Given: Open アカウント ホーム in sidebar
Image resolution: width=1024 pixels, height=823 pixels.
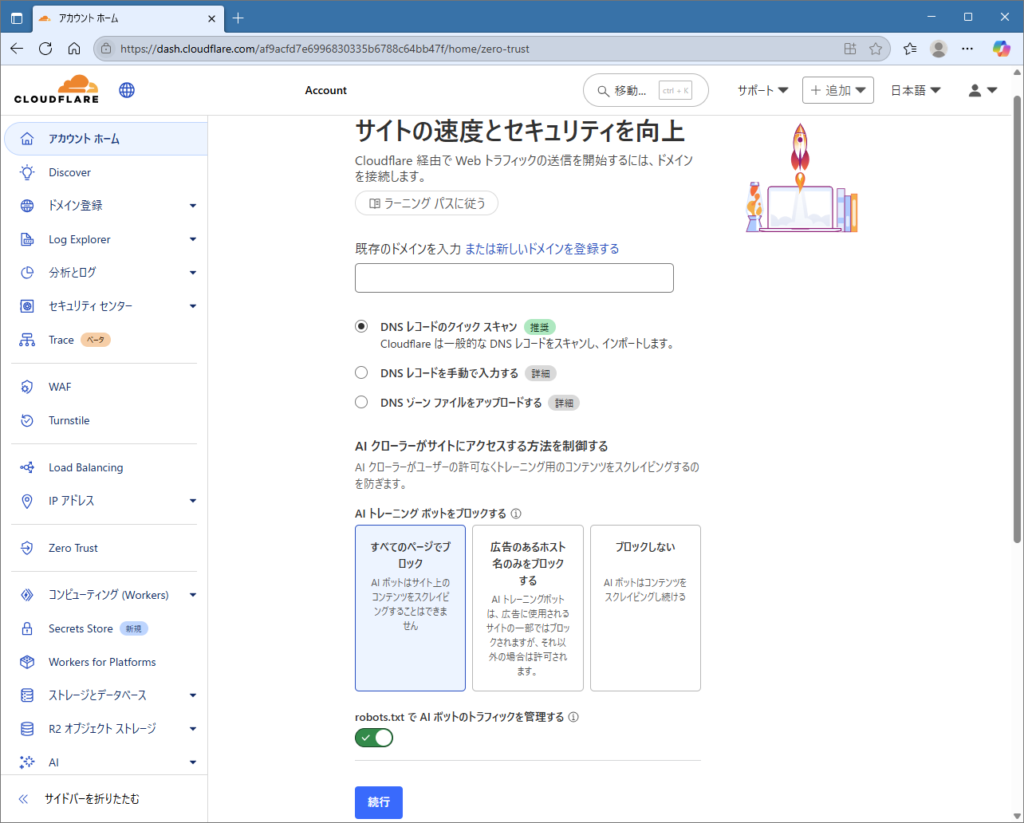Looking at the screenshot, I should (x=106, y=138).
